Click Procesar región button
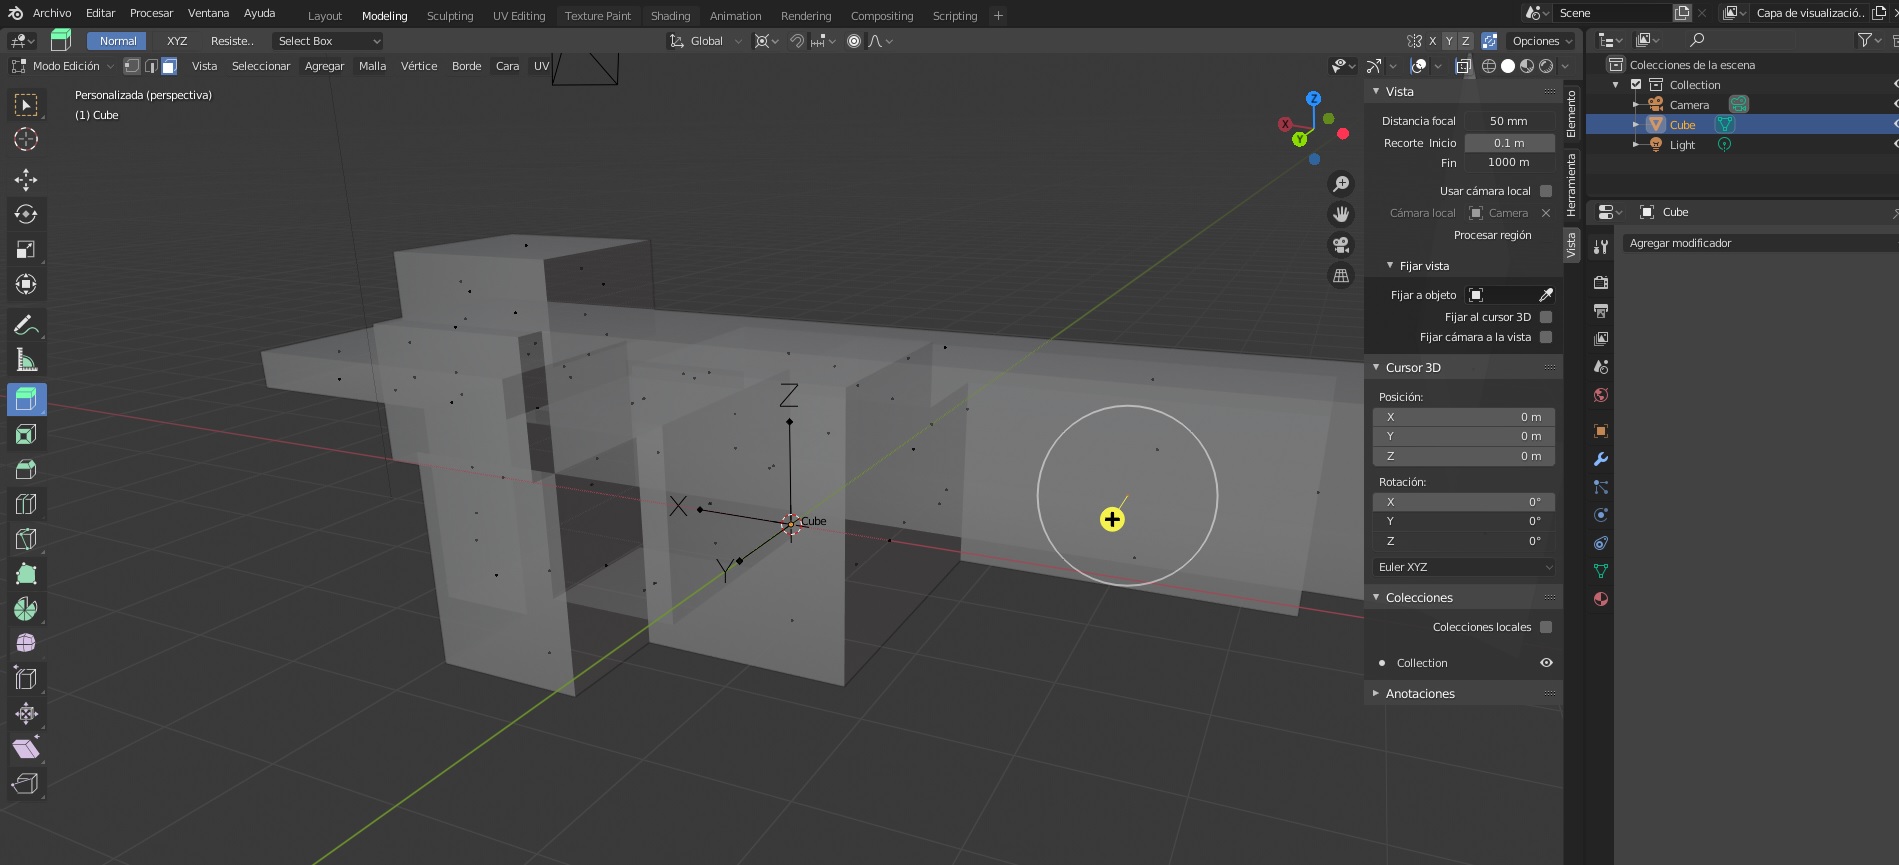 point(1492,235)
